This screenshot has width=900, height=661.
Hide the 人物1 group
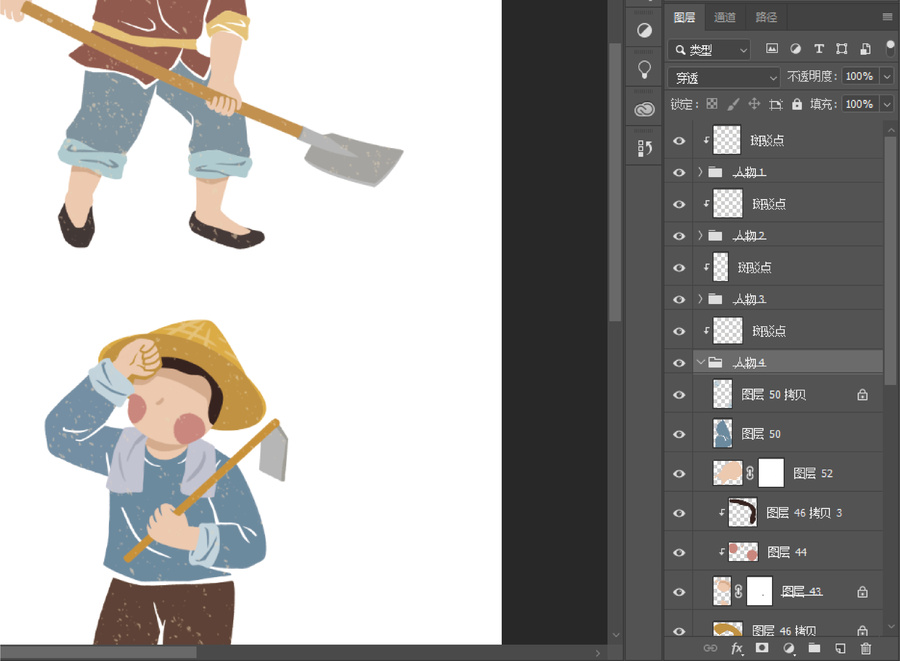679,172
